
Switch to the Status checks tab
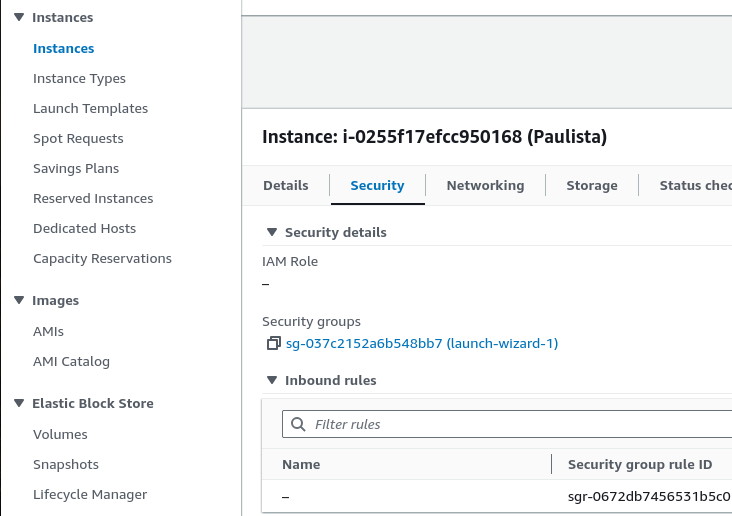click(696, 185)
